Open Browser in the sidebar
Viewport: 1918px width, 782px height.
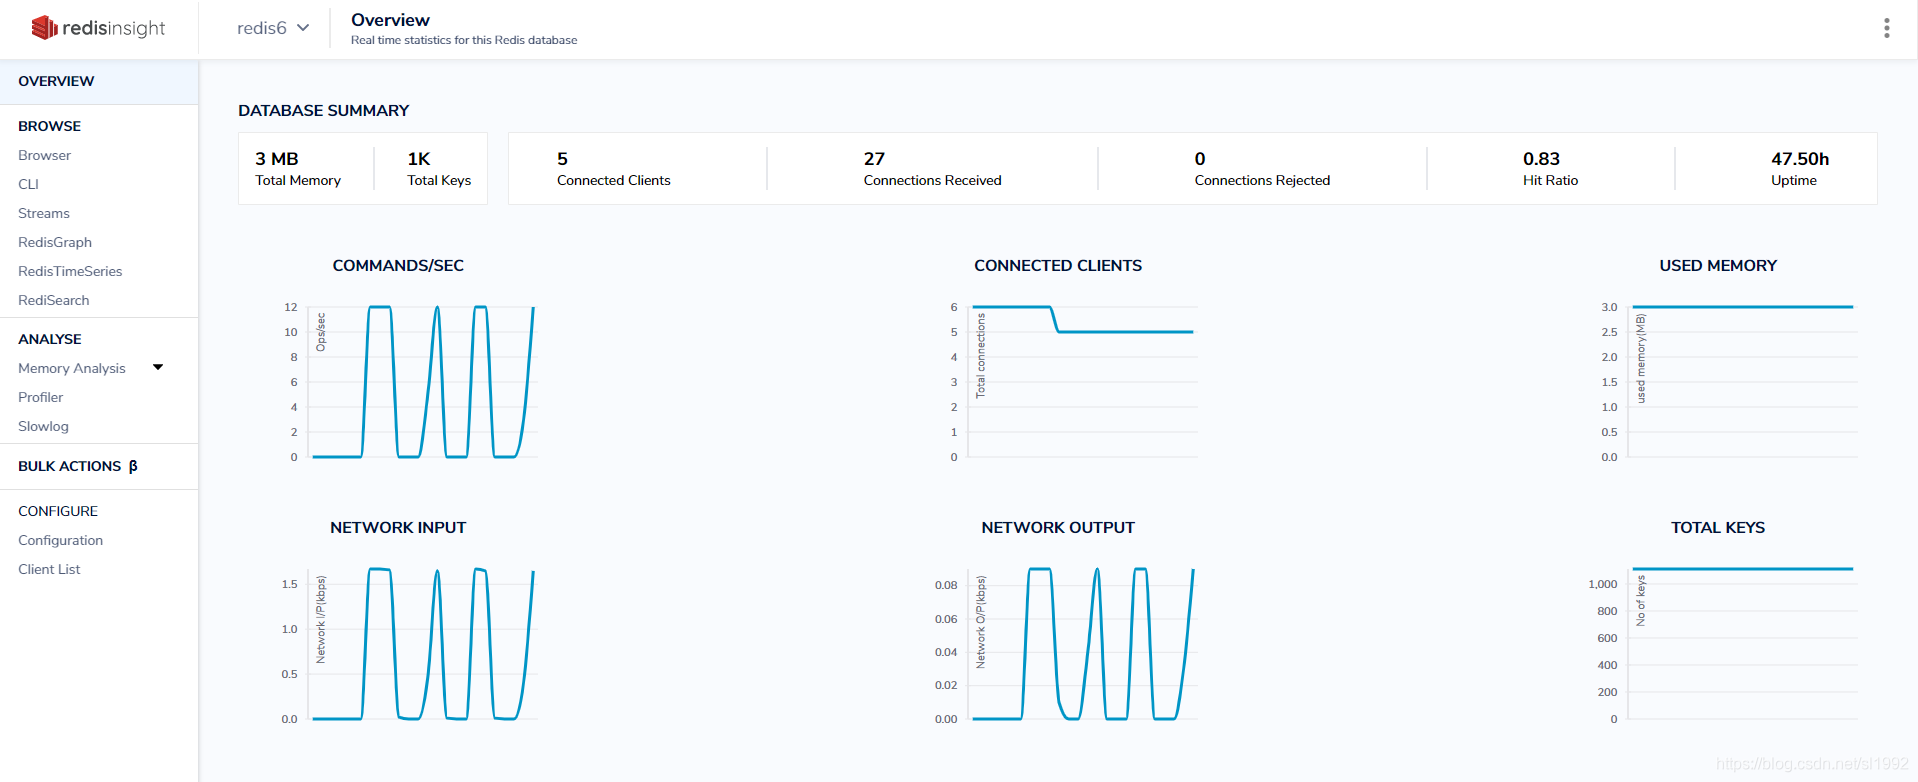pos(44,155)
